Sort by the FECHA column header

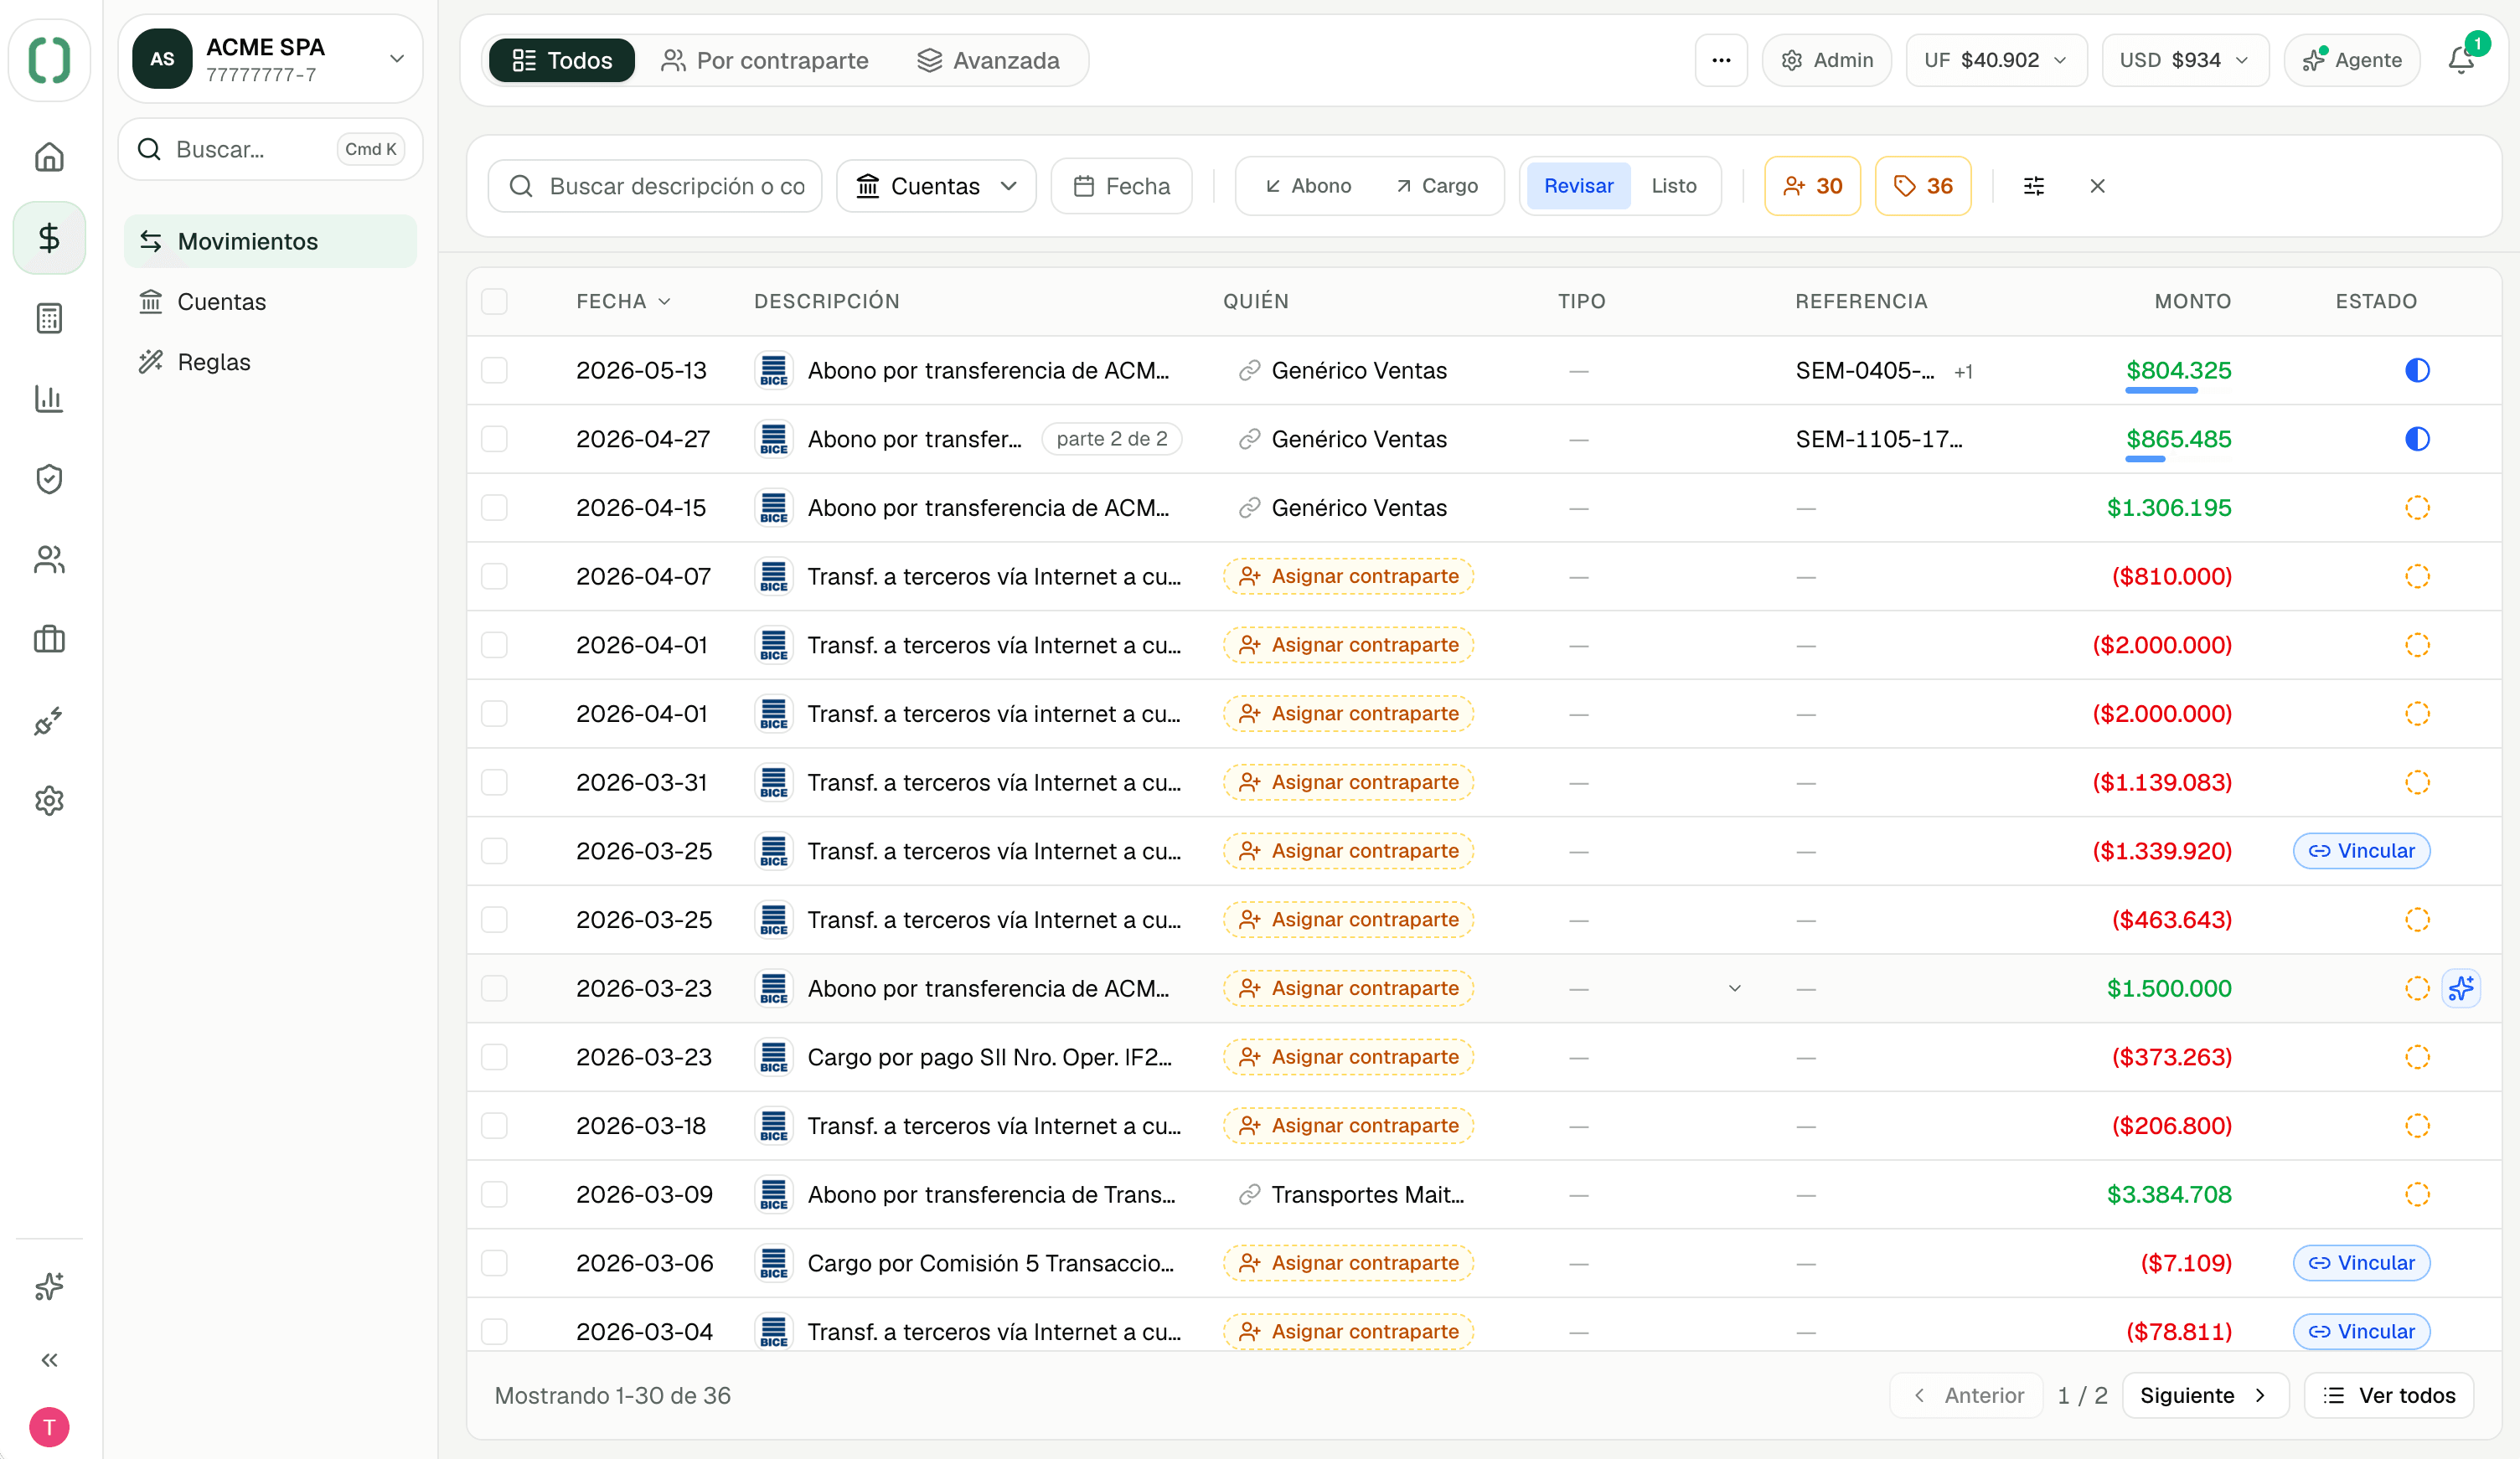pos(623,301)
